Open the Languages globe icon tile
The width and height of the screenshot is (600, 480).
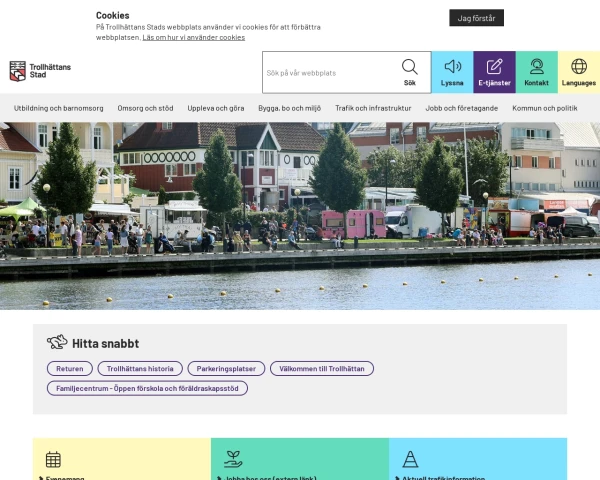pyautogui.click(x=579, y=72)
